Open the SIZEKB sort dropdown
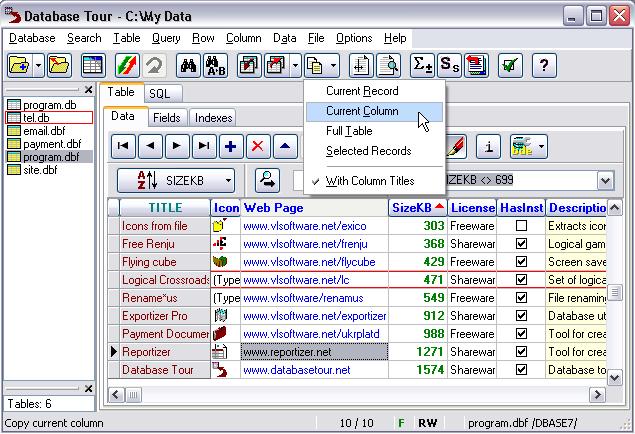 pos(228,180)
